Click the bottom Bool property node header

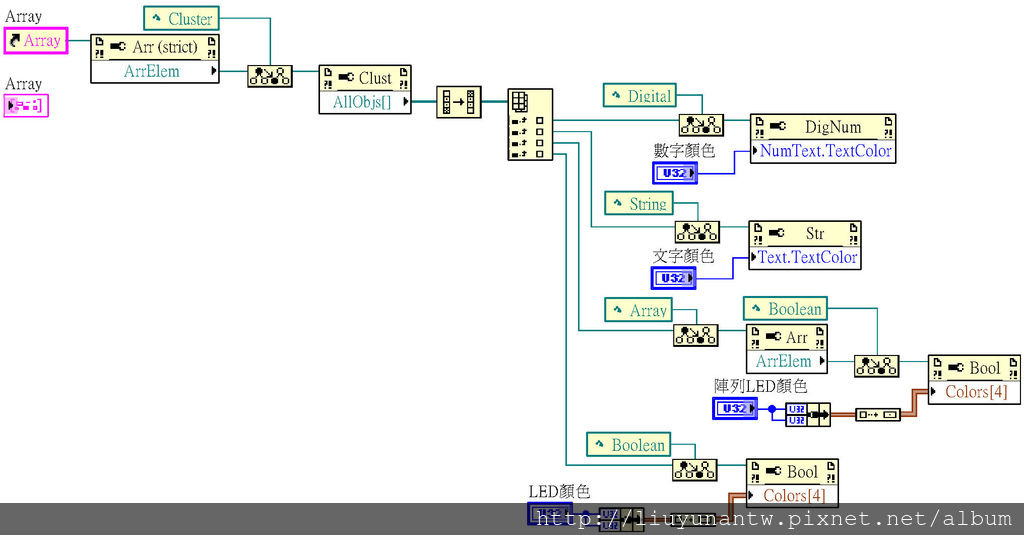click(792, 472)
